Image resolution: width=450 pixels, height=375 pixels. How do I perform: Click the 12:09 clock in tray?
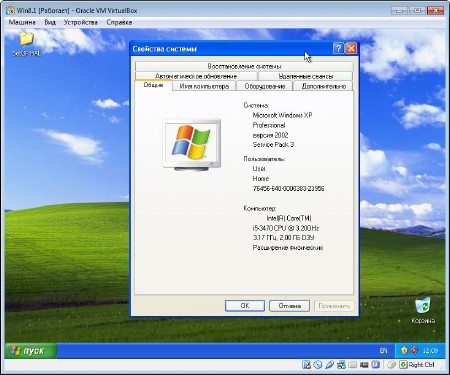coord(430,351)
